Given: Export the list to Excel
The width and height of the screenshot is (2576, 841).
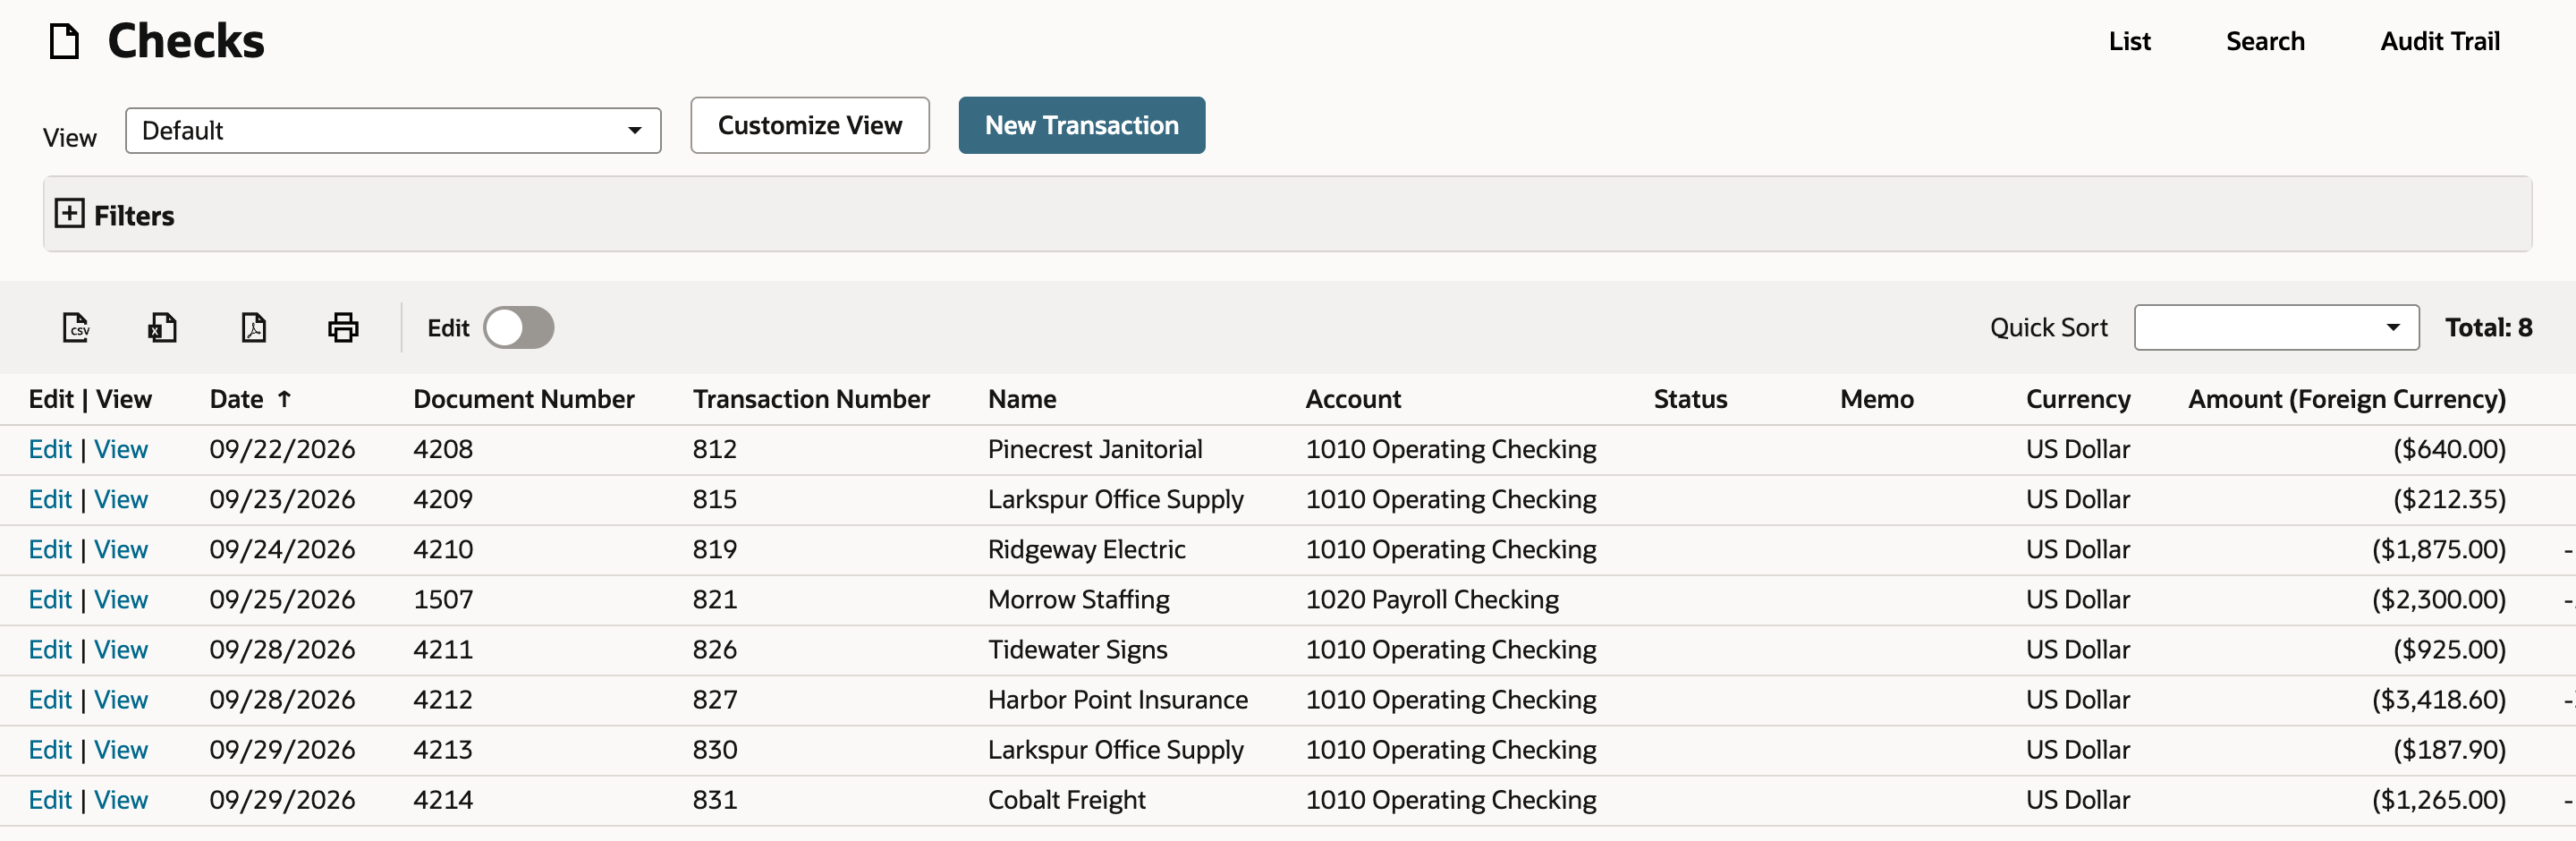Looking at the screenshot, I should coord(162,327).
